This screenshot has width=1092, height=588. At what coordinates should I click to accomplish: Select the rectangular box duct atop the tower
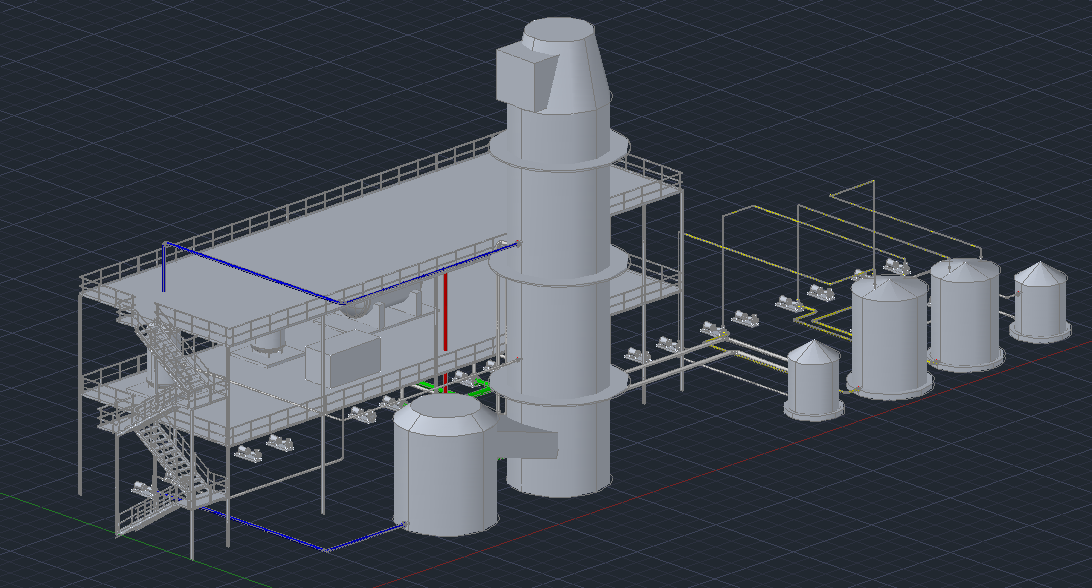tap(526, 75)
